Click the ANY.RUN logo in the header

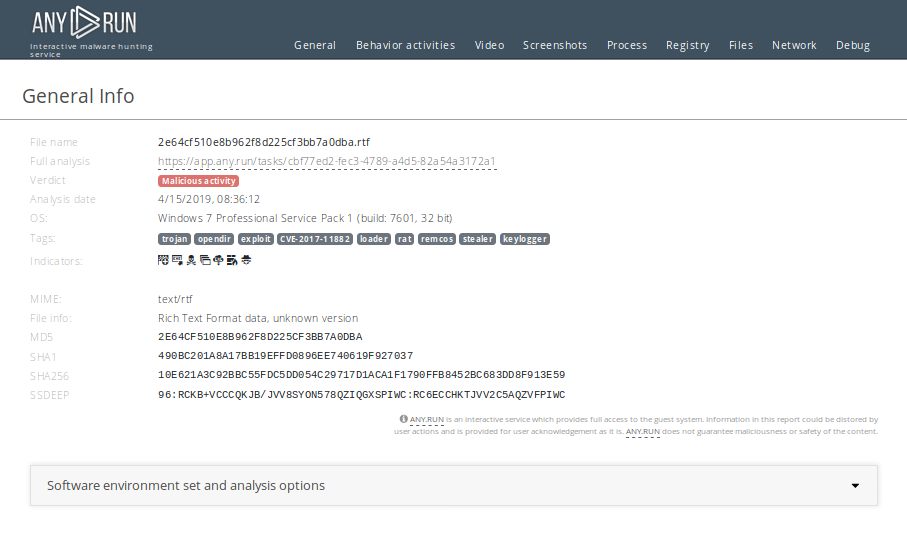click(84, 24)
